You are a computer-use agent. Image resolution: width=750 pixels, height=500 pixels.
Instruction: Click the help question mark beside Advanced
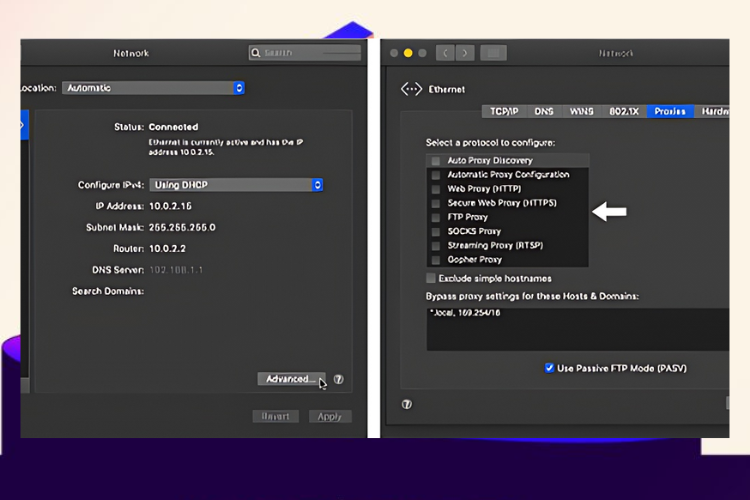(339, 379)
